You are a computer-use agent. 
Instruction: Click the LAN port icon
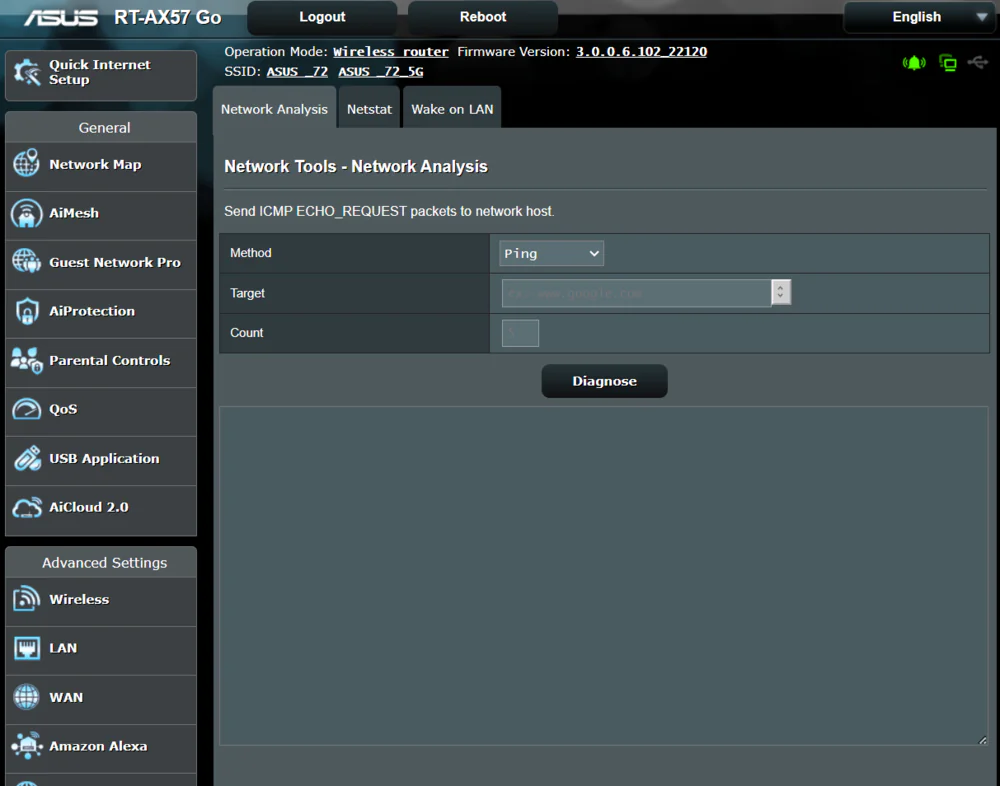tap(27, 648)
